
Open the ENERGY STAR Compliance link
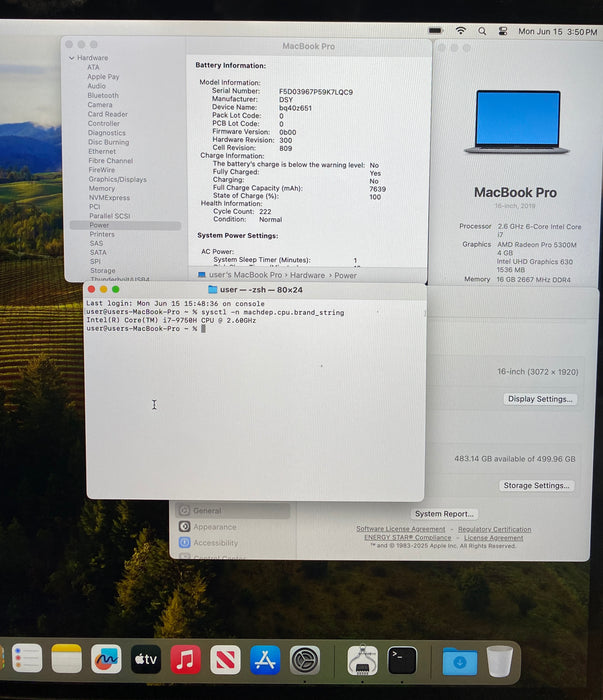(x=408, y=538)
